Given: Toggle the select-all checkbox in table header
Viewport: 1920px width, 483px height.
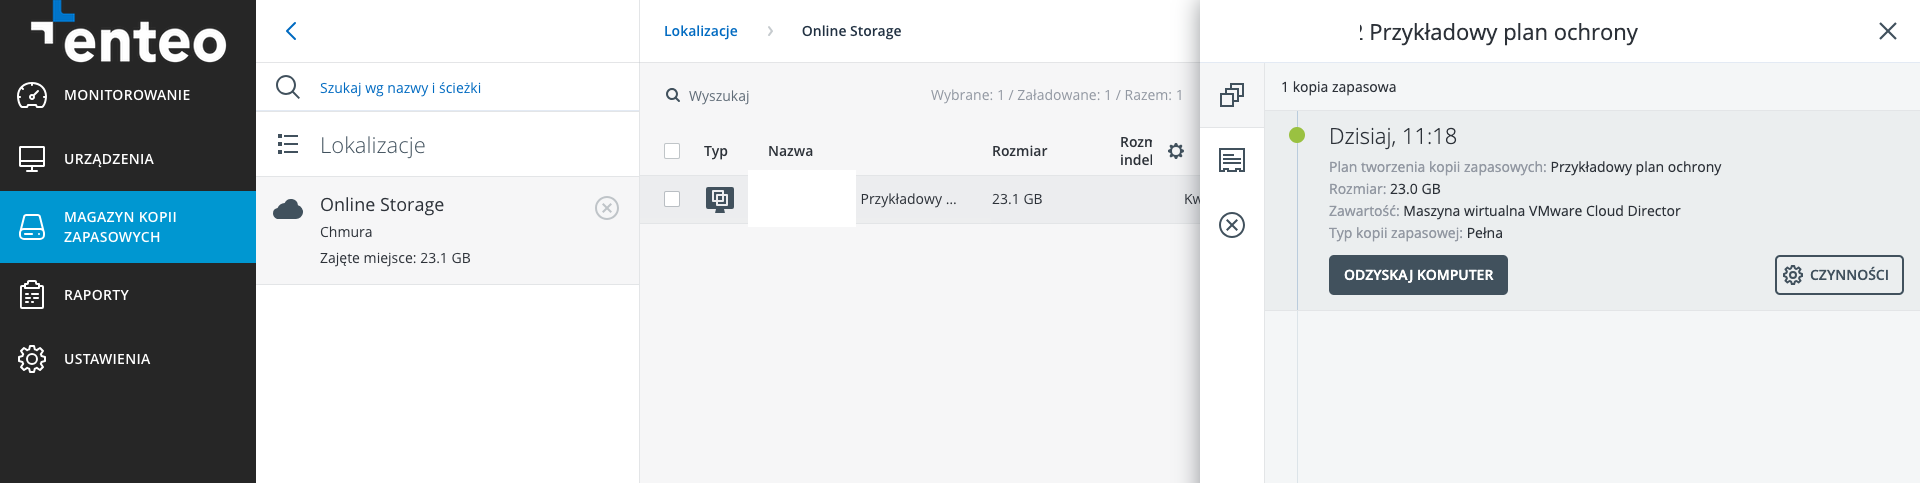Looking at the screenshot, I should point(672,151).
